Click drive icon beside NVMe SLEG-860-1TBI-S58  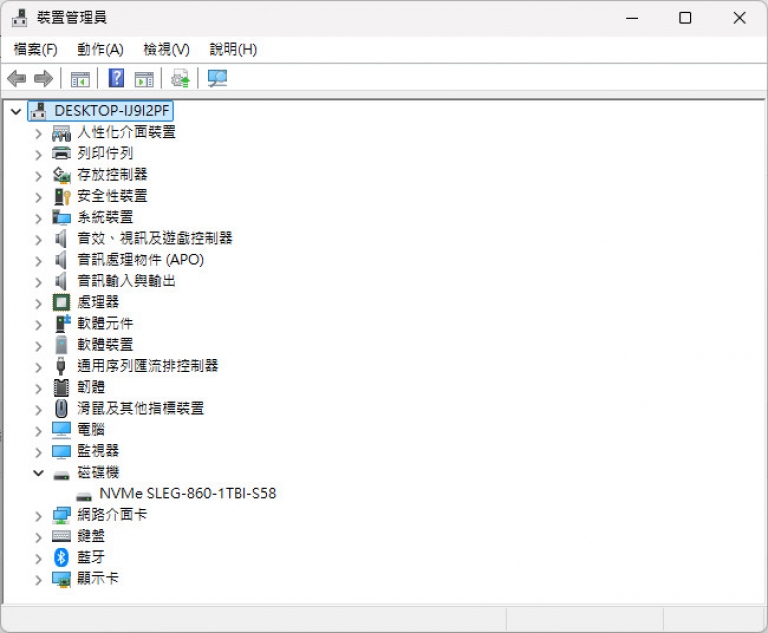coord(84,496)
